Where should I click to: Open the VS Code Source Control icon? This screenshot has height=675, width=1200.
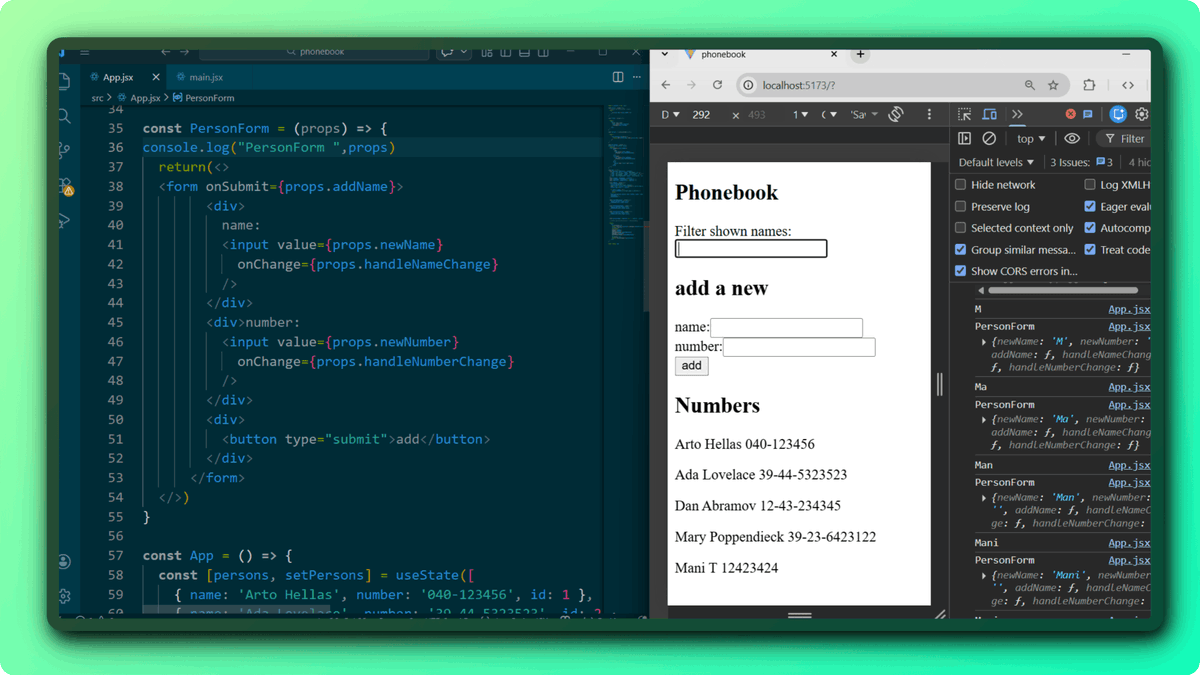tap(65, 150)
